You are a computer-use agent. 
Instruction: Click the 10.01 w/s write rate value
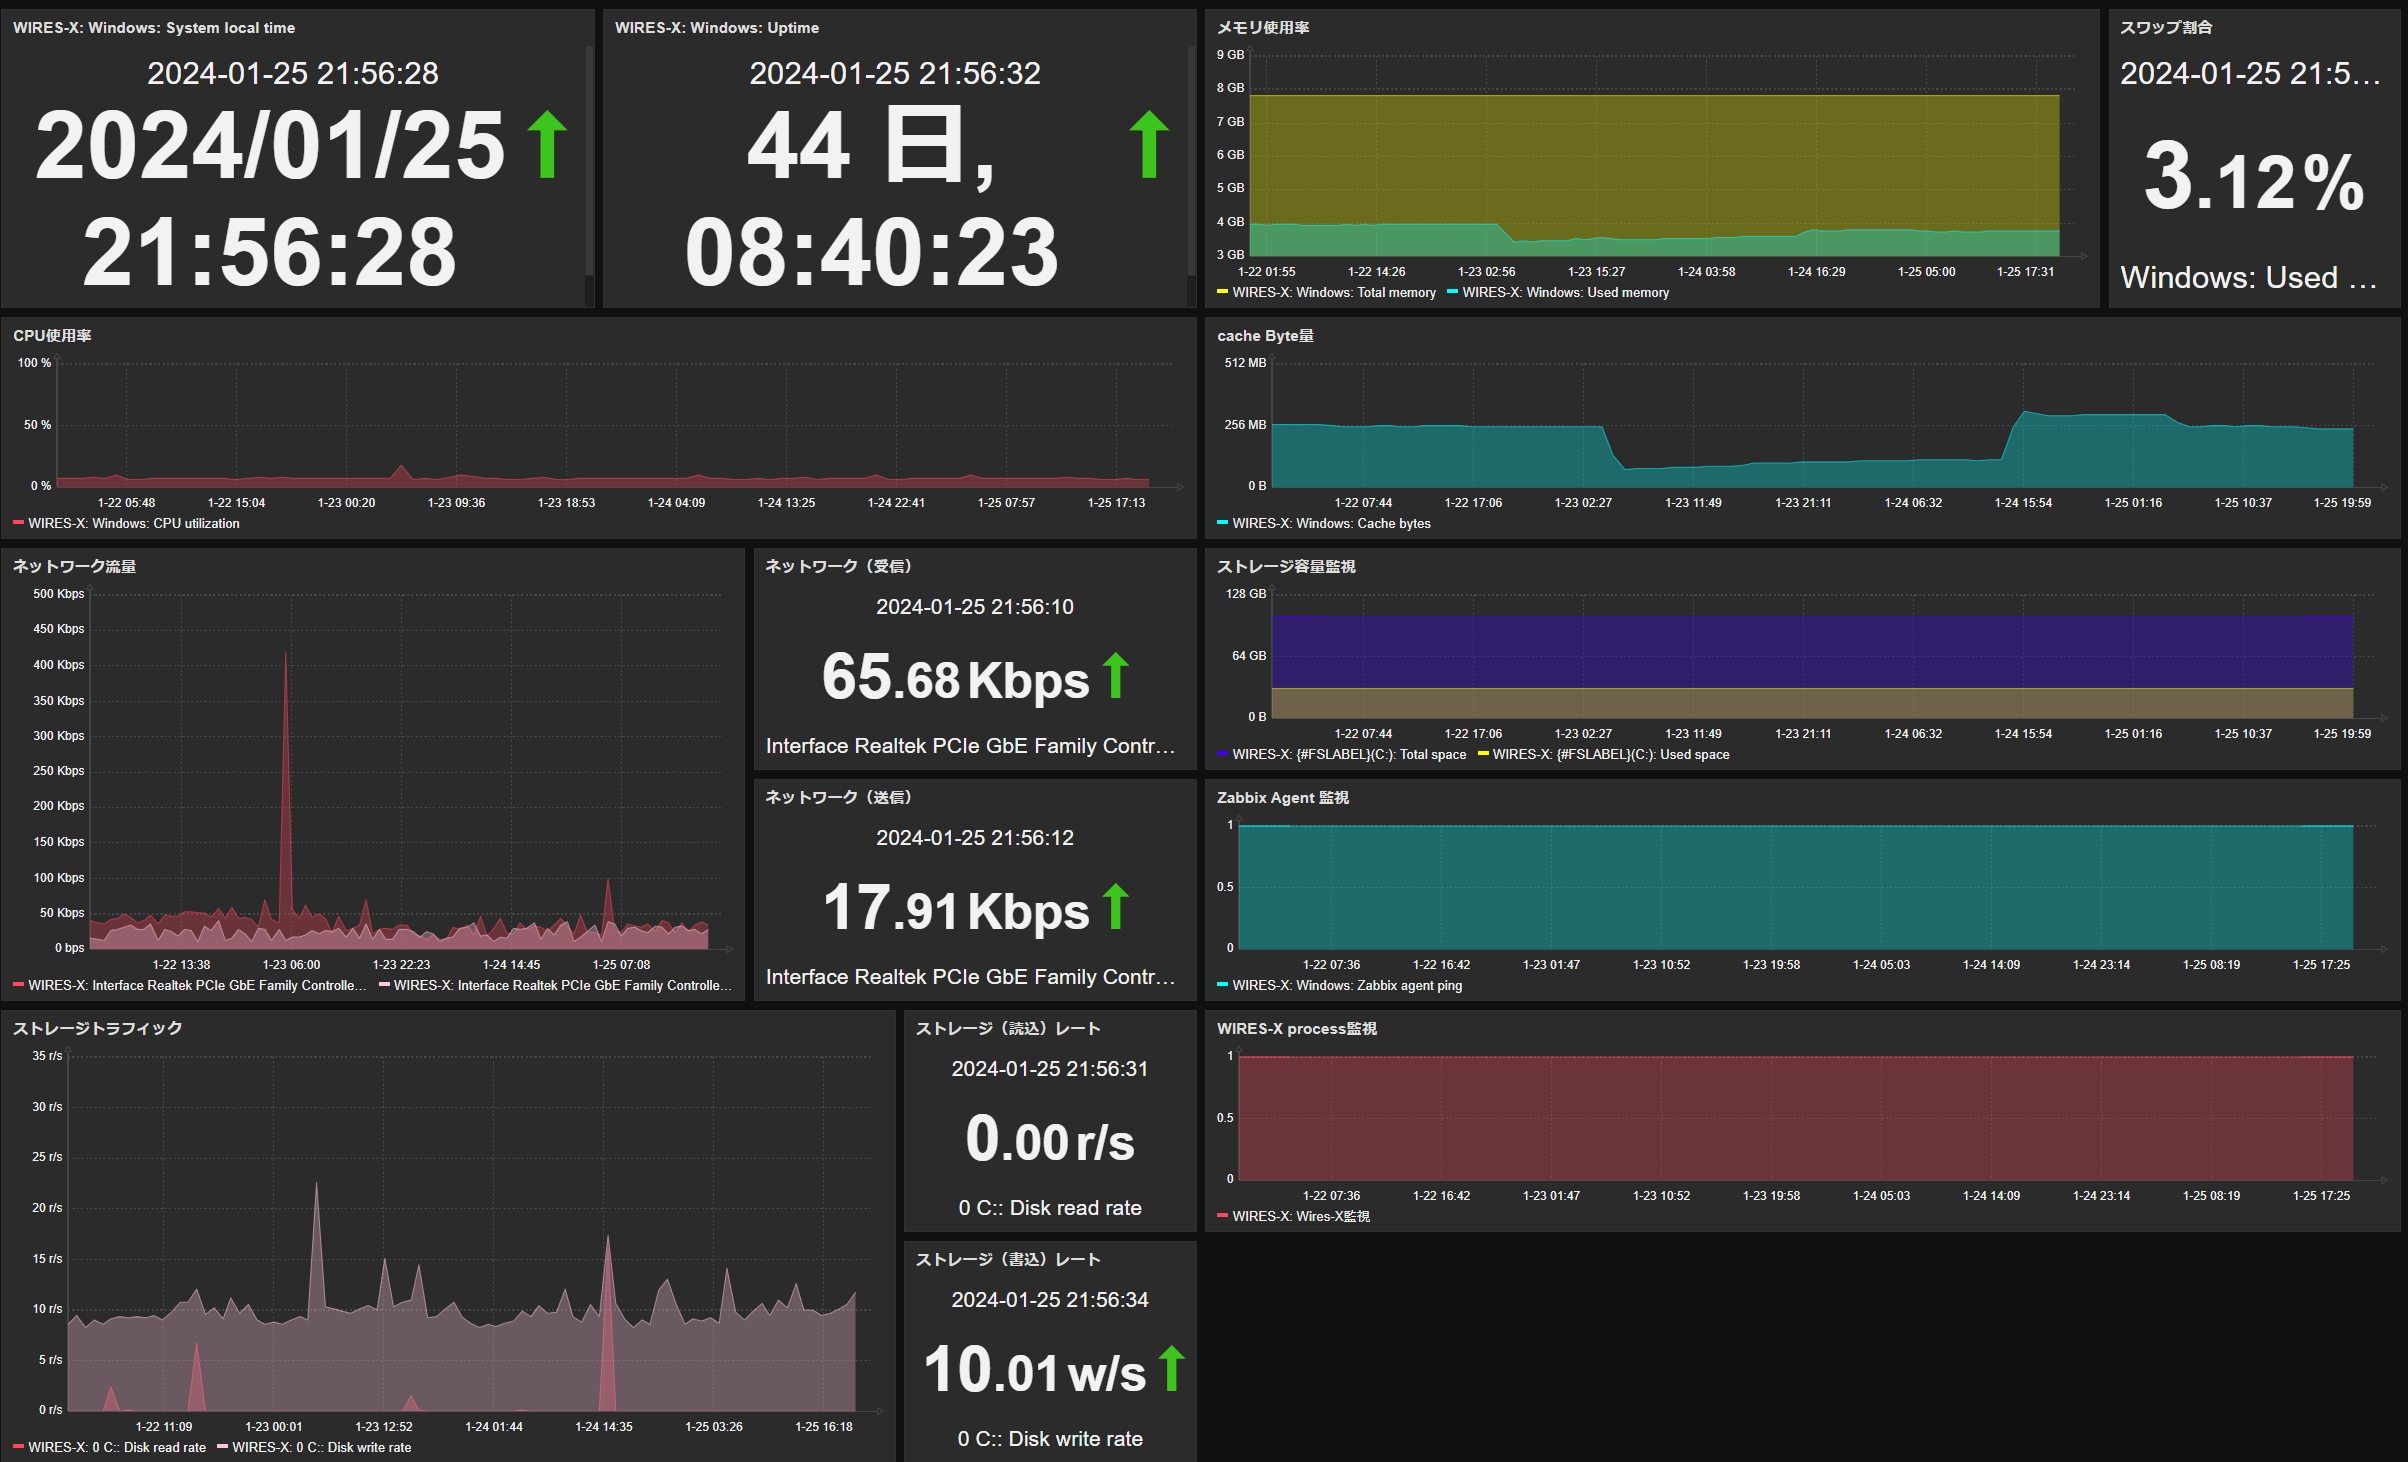click(x=1034, y=1370)
